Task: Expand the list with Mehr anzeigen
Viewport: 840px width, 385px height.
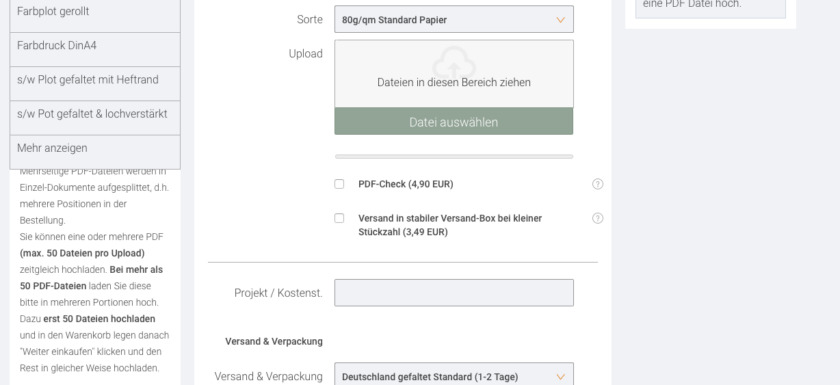Action: pos(95,152)
